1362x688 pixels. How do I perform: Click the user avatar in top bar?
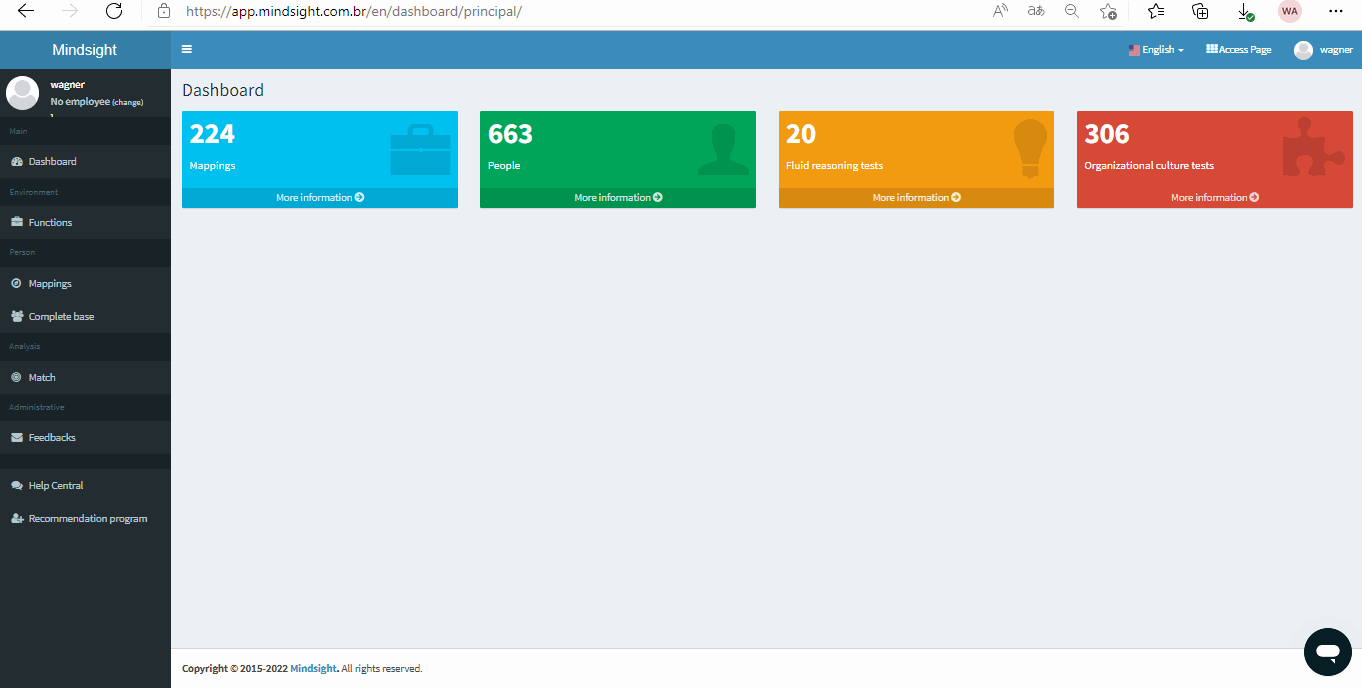pos(1303,50)
